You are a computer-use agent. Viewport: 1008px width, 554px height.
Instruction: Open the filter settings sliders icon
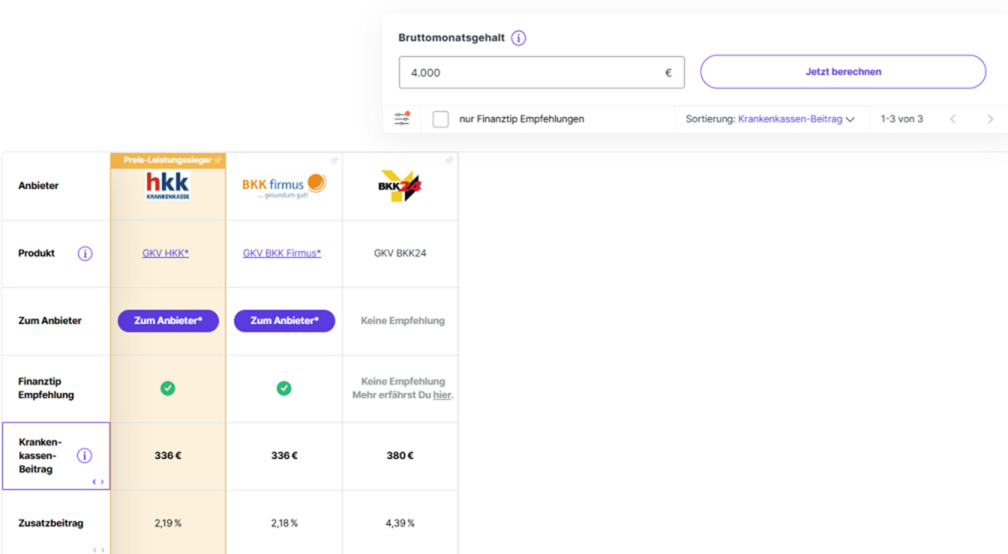tap(402, 118)
